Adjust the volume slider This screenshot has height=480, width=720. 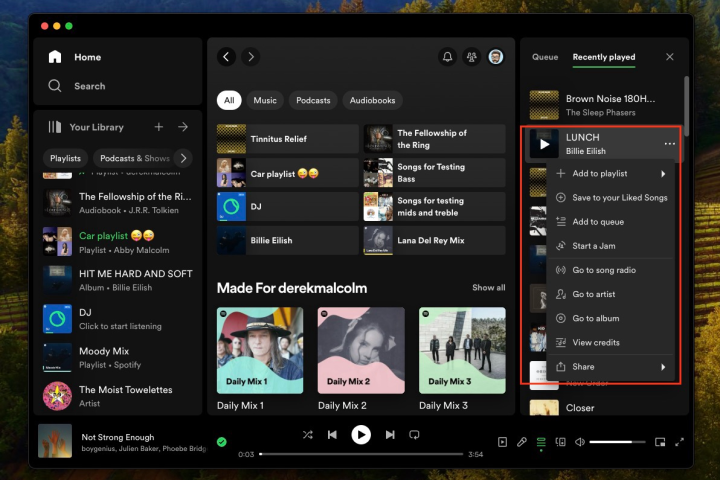(x=617, y=442)
